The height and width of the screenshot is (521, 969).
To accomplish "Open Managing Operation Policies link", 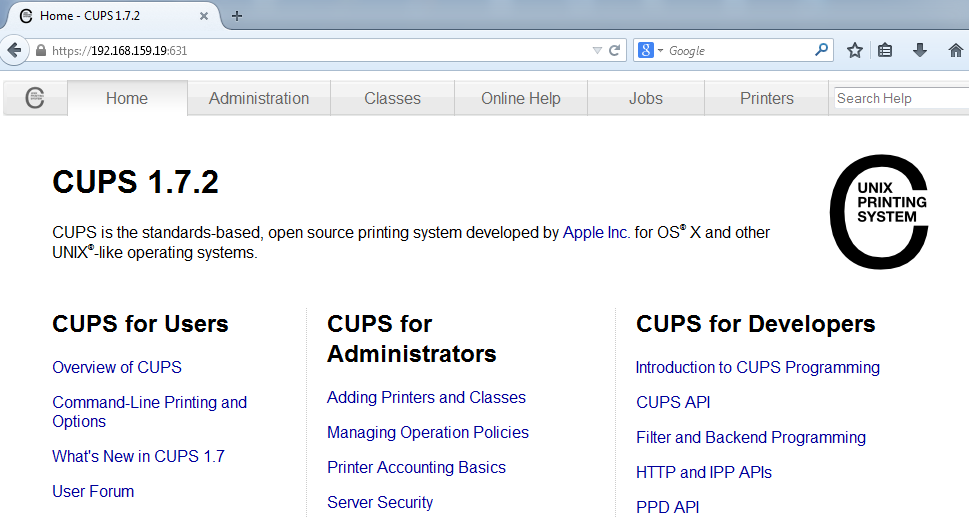I will pyautogui.click(x=428, y=432).
